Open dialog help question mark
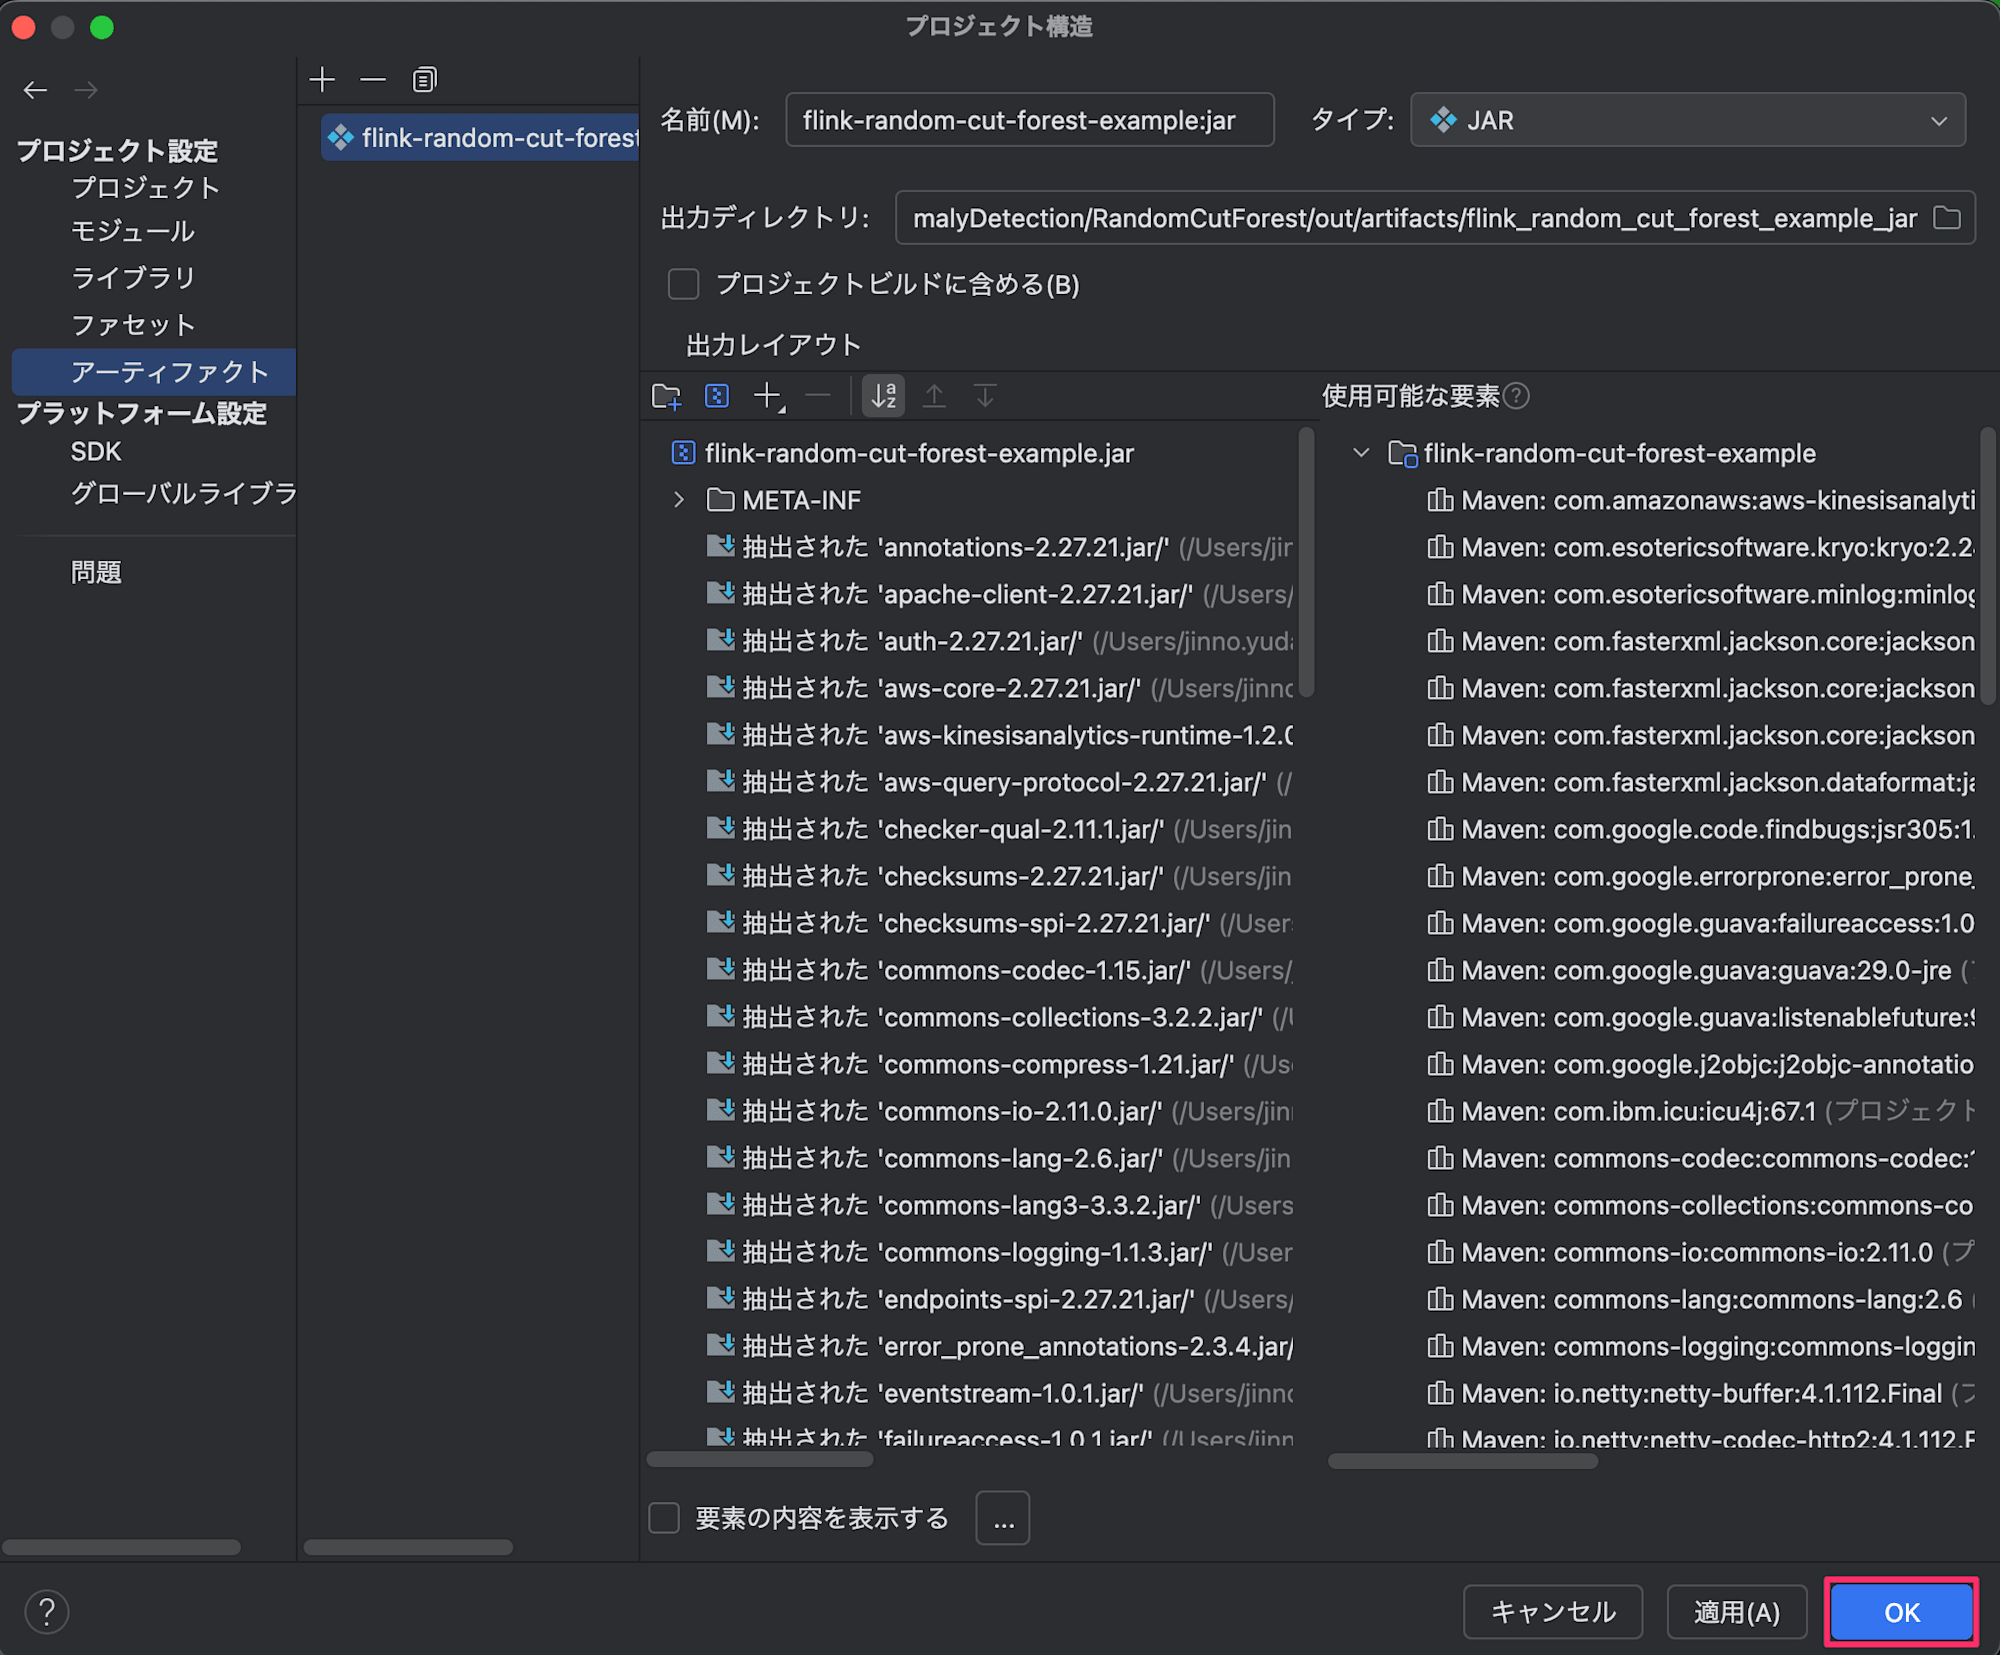 click(46, 1612)
